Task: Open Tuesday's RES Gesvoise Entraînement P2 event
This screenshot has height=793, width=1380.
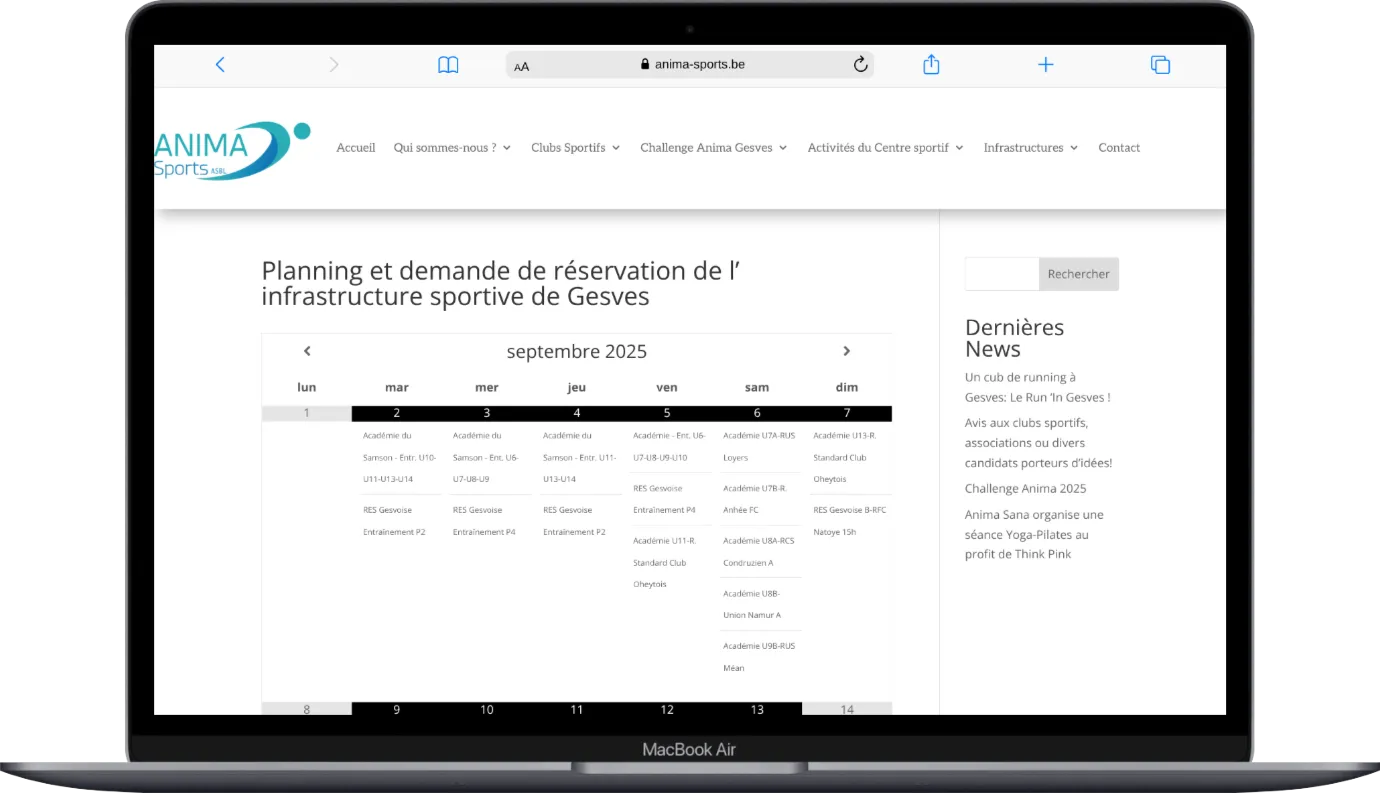Action: tap(397, 521)
